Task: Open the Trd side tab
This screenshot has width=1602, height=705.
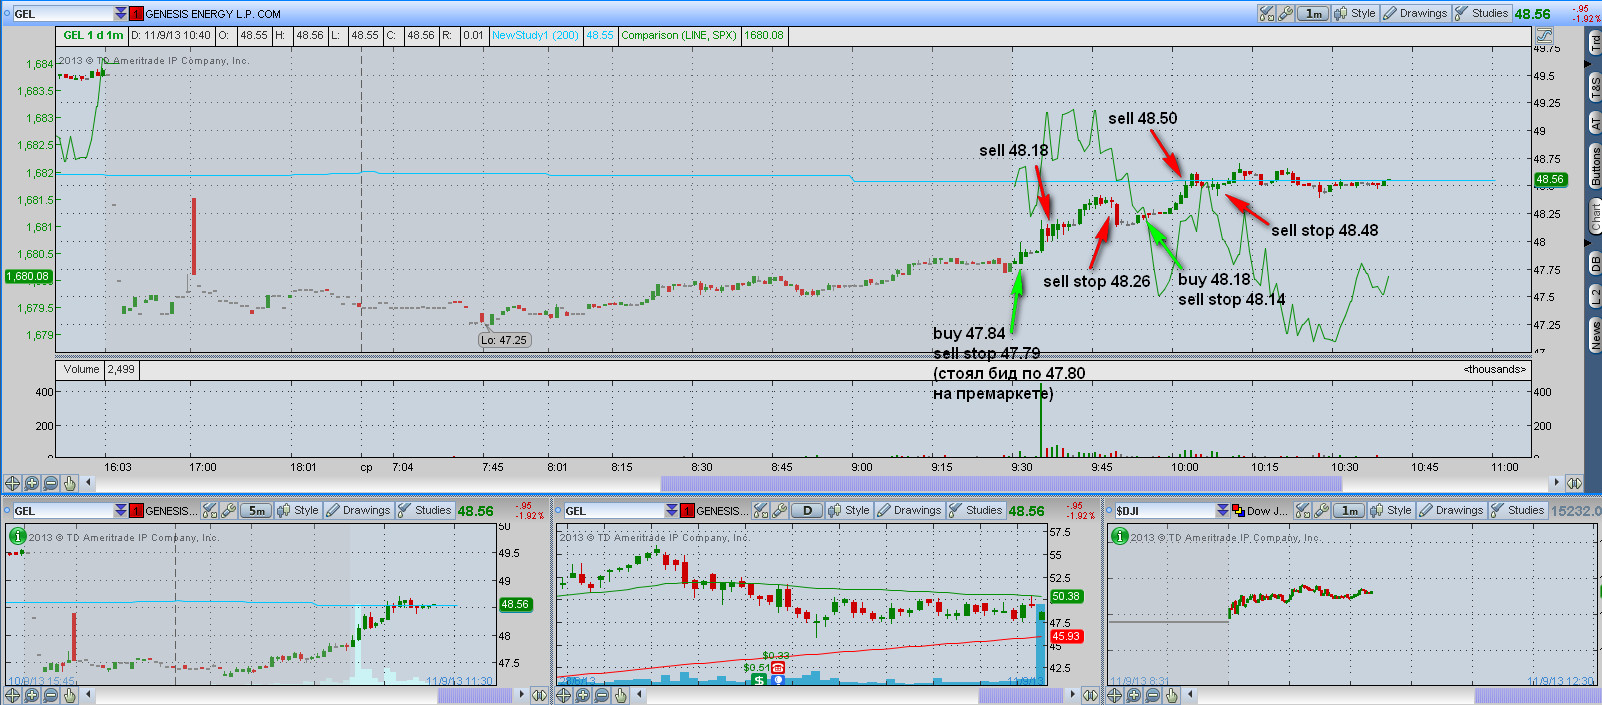Action: point(1594,42)
